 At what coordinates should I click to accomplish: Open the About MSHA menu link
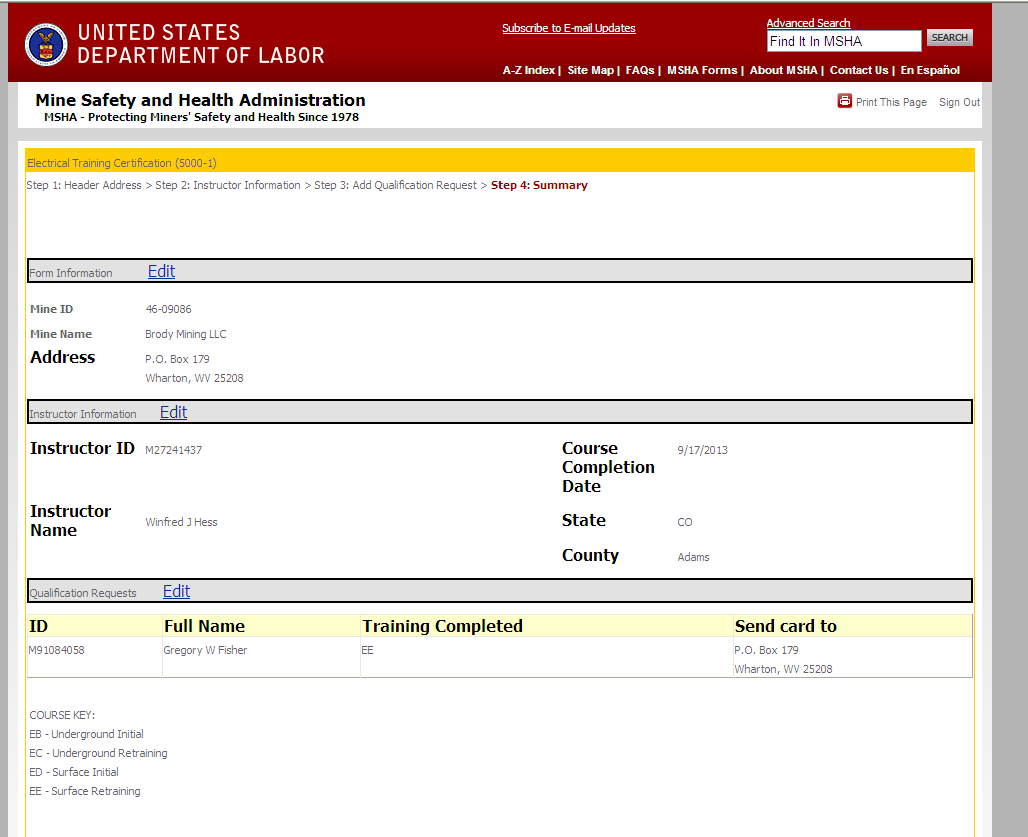pyautogui.click(x=783, y=70)
